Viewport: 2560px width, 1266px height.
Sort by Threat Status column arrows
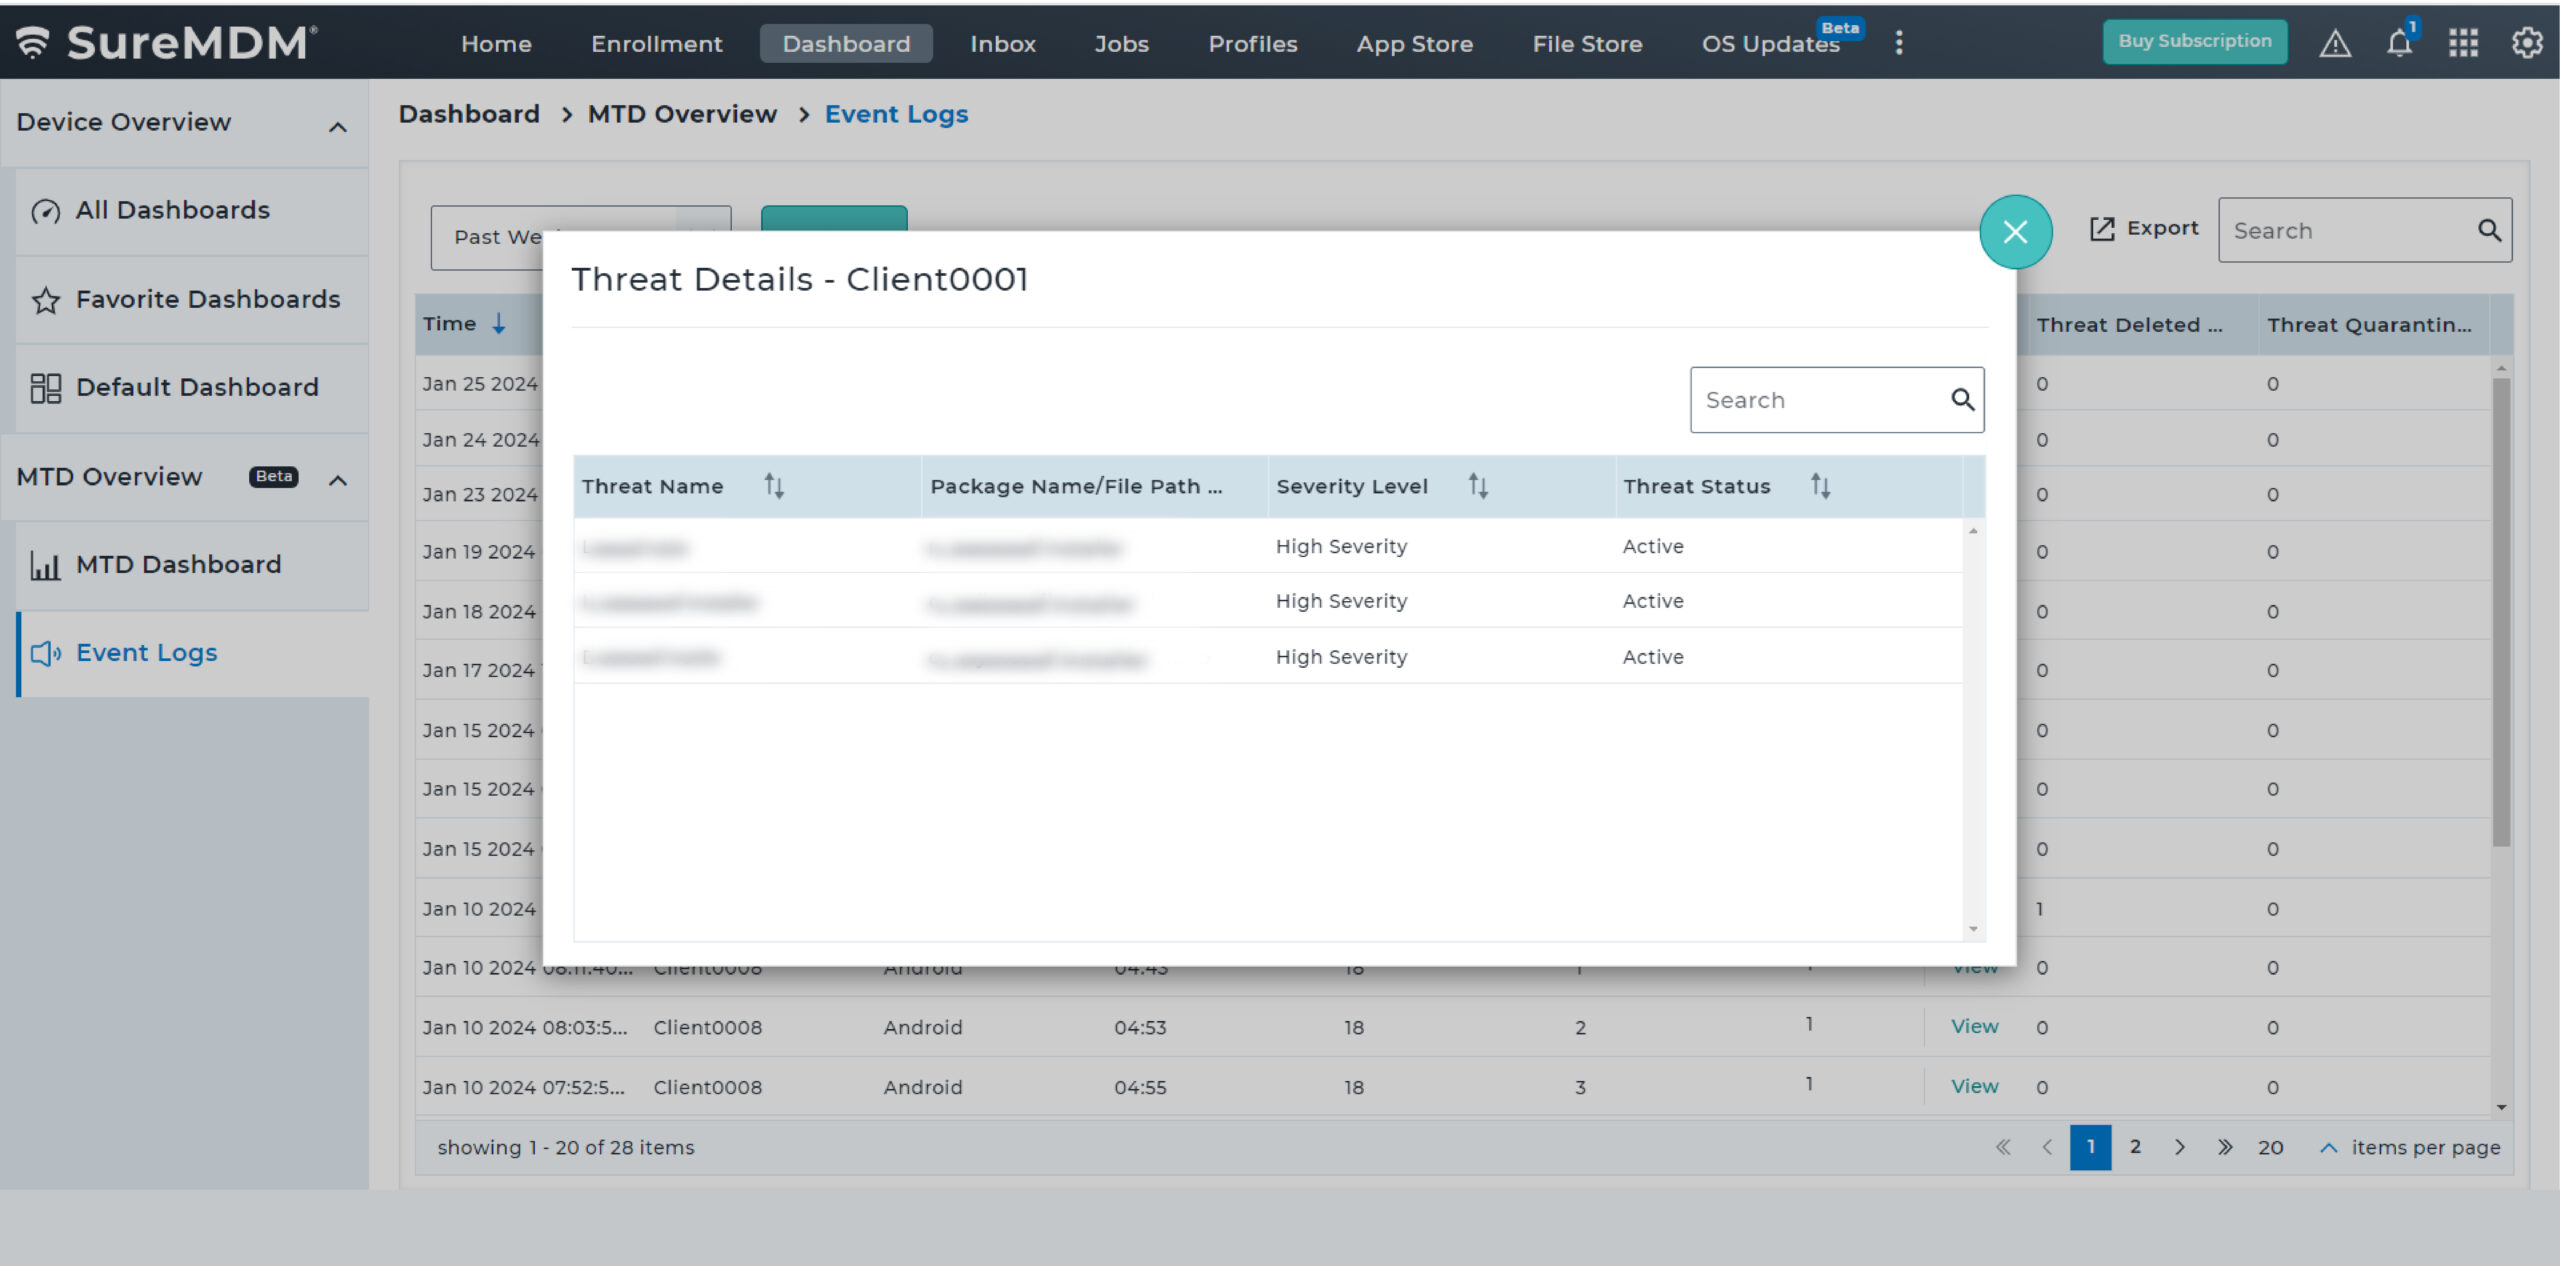[x=1820, y=486]
